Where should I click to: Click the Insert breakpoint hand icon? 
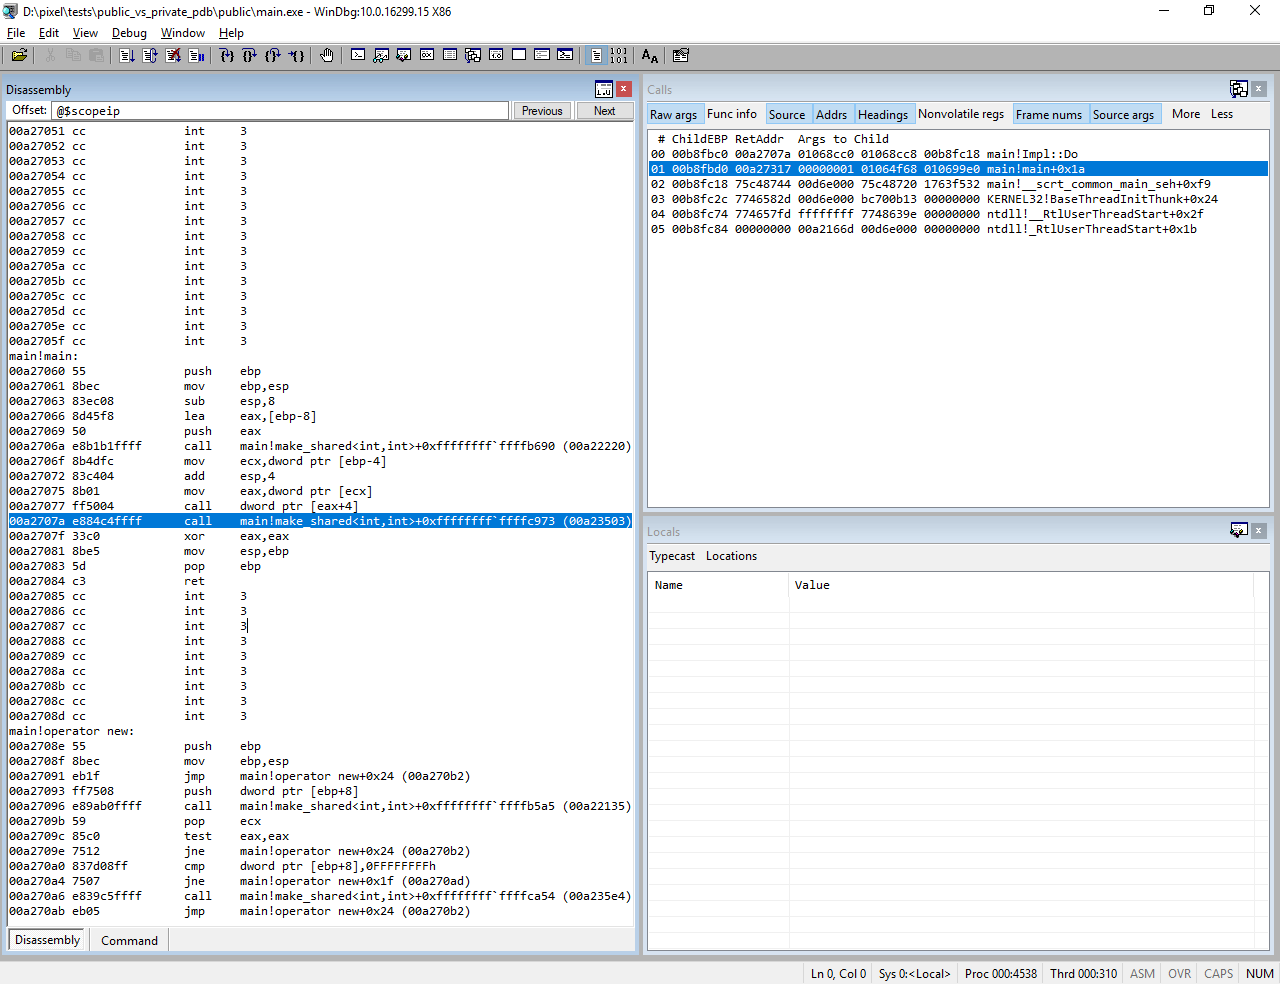[327, 55]
